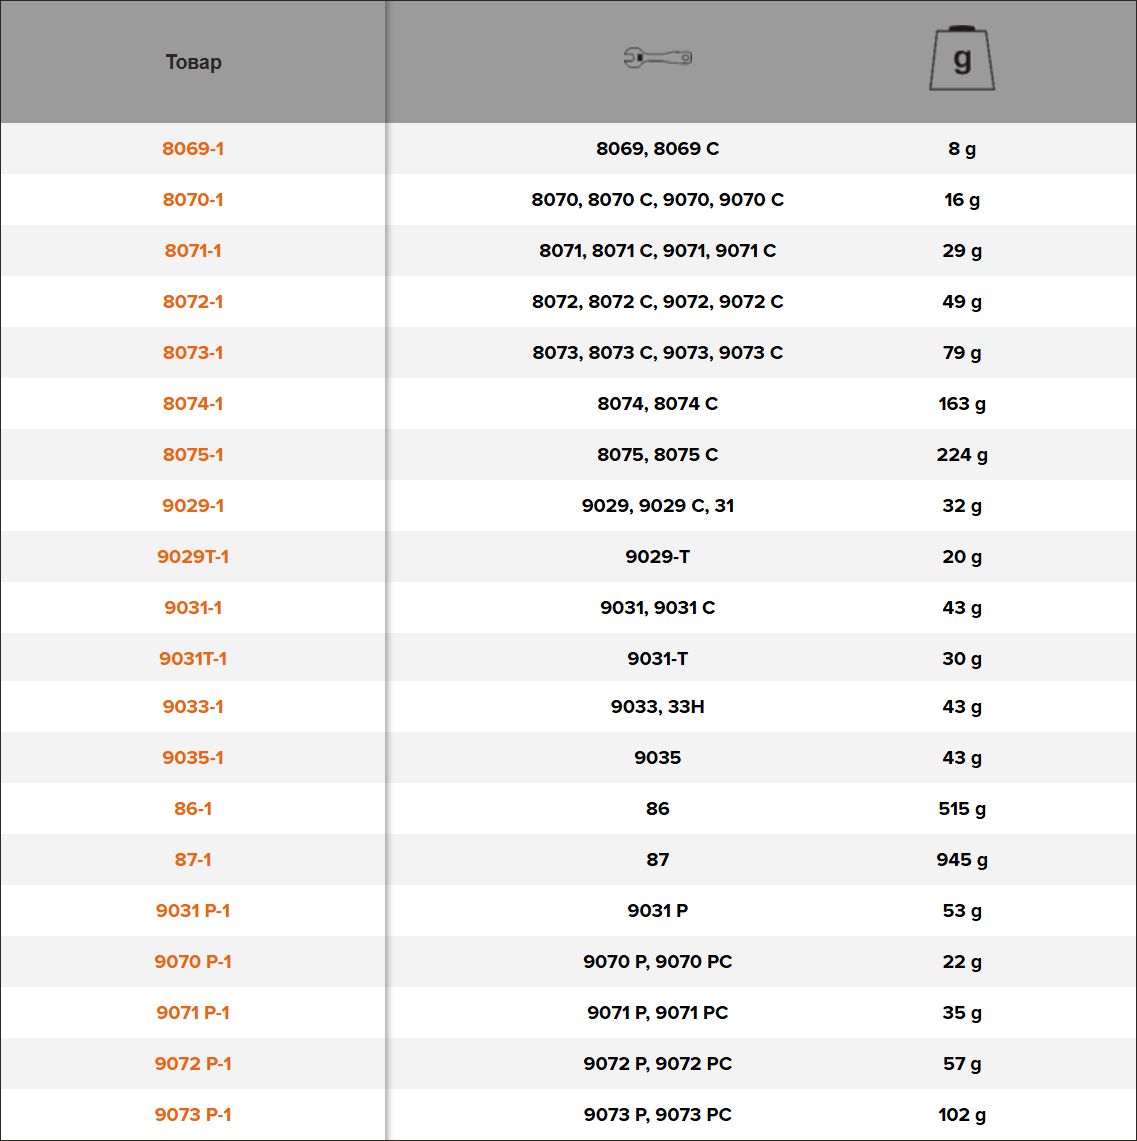1137x1141 pixels.
Task: Select the 8072-1 product link
Action: (x=193, y=301)
